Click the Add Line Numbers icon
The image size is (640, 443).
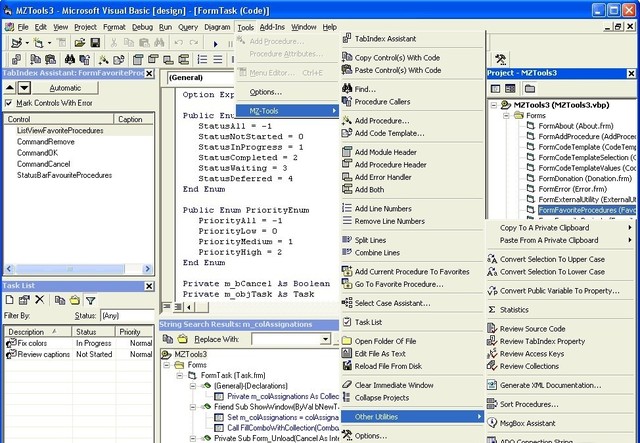(347, 208)
